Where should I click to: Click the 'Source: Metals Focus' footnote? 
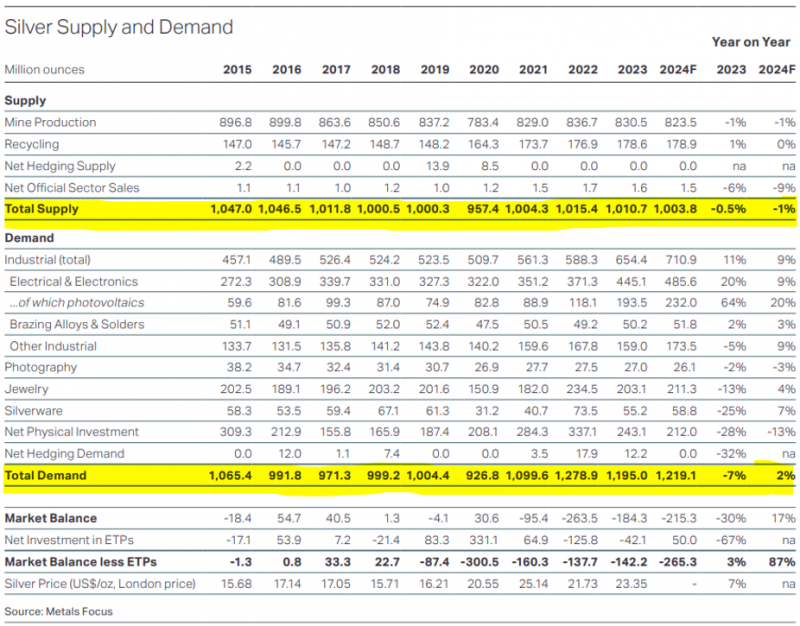[59, 611]
